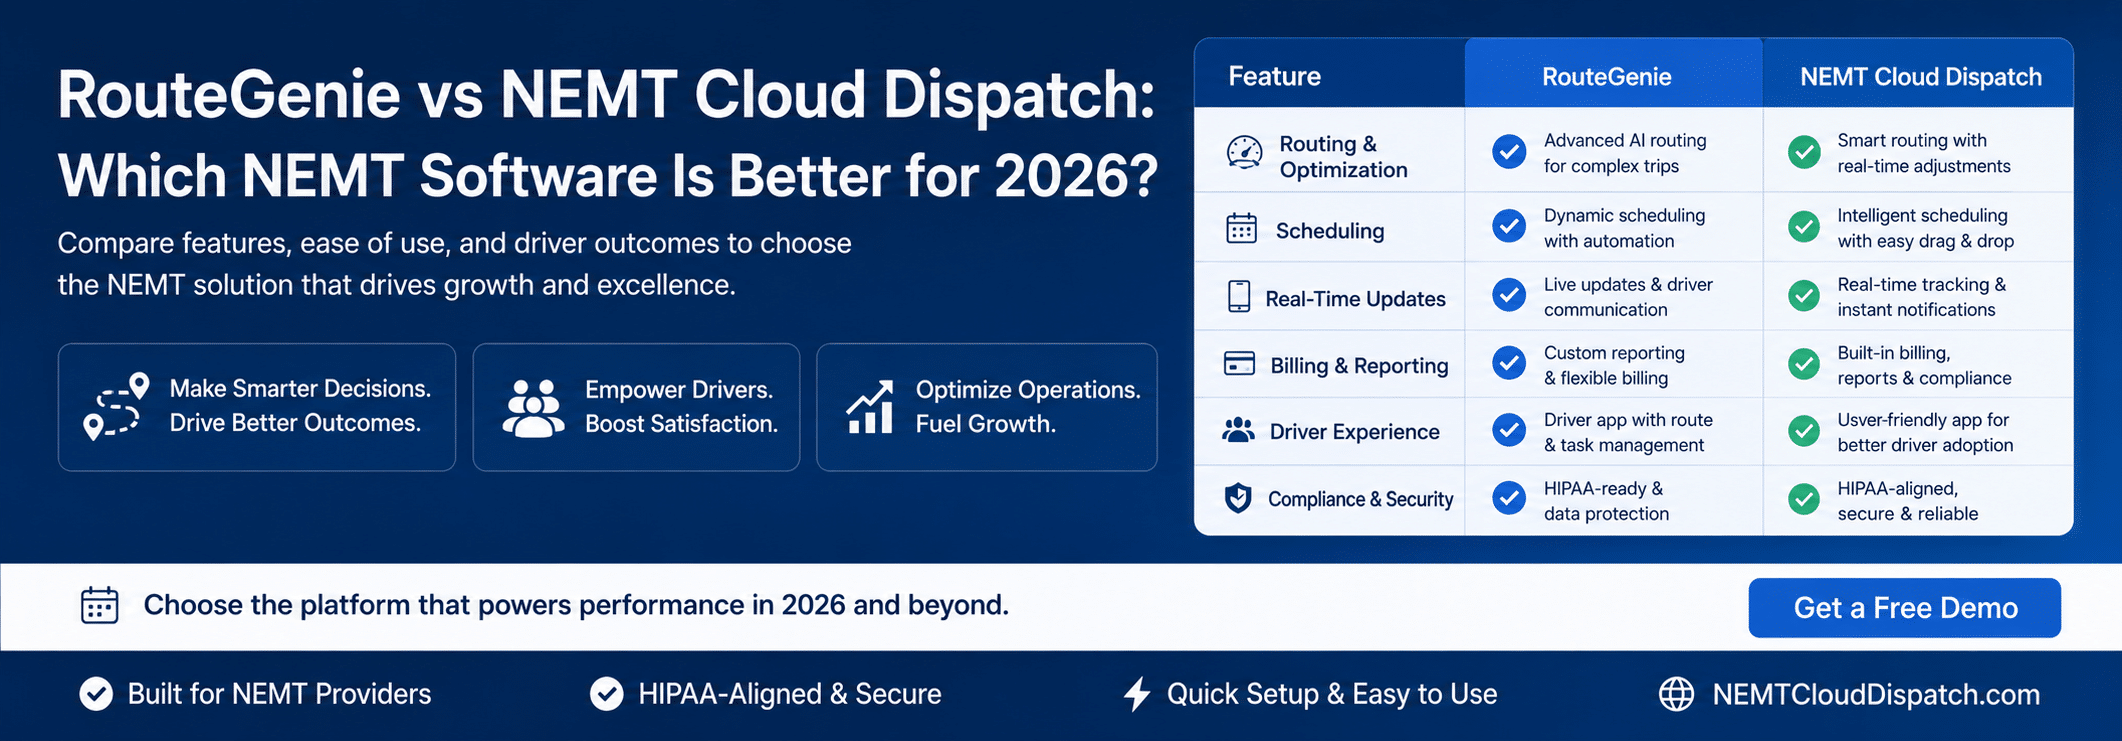
Task: Click blue check next to Advanced AI routing
Action: pyautogui.click(x=1509, y=152)
